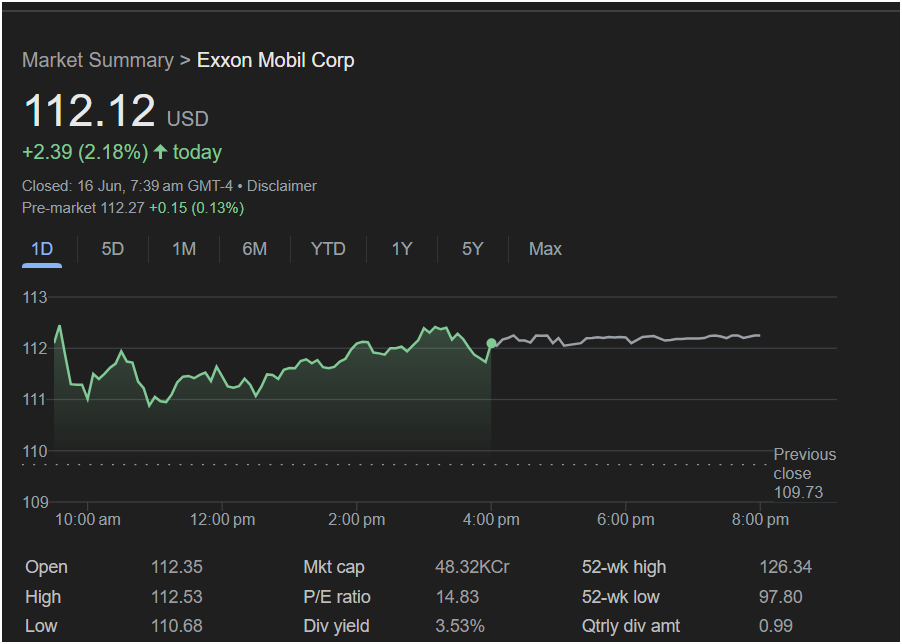Click the Div yield value 3.53%
The image size is (902, 644).
click(x=460, y=626)
